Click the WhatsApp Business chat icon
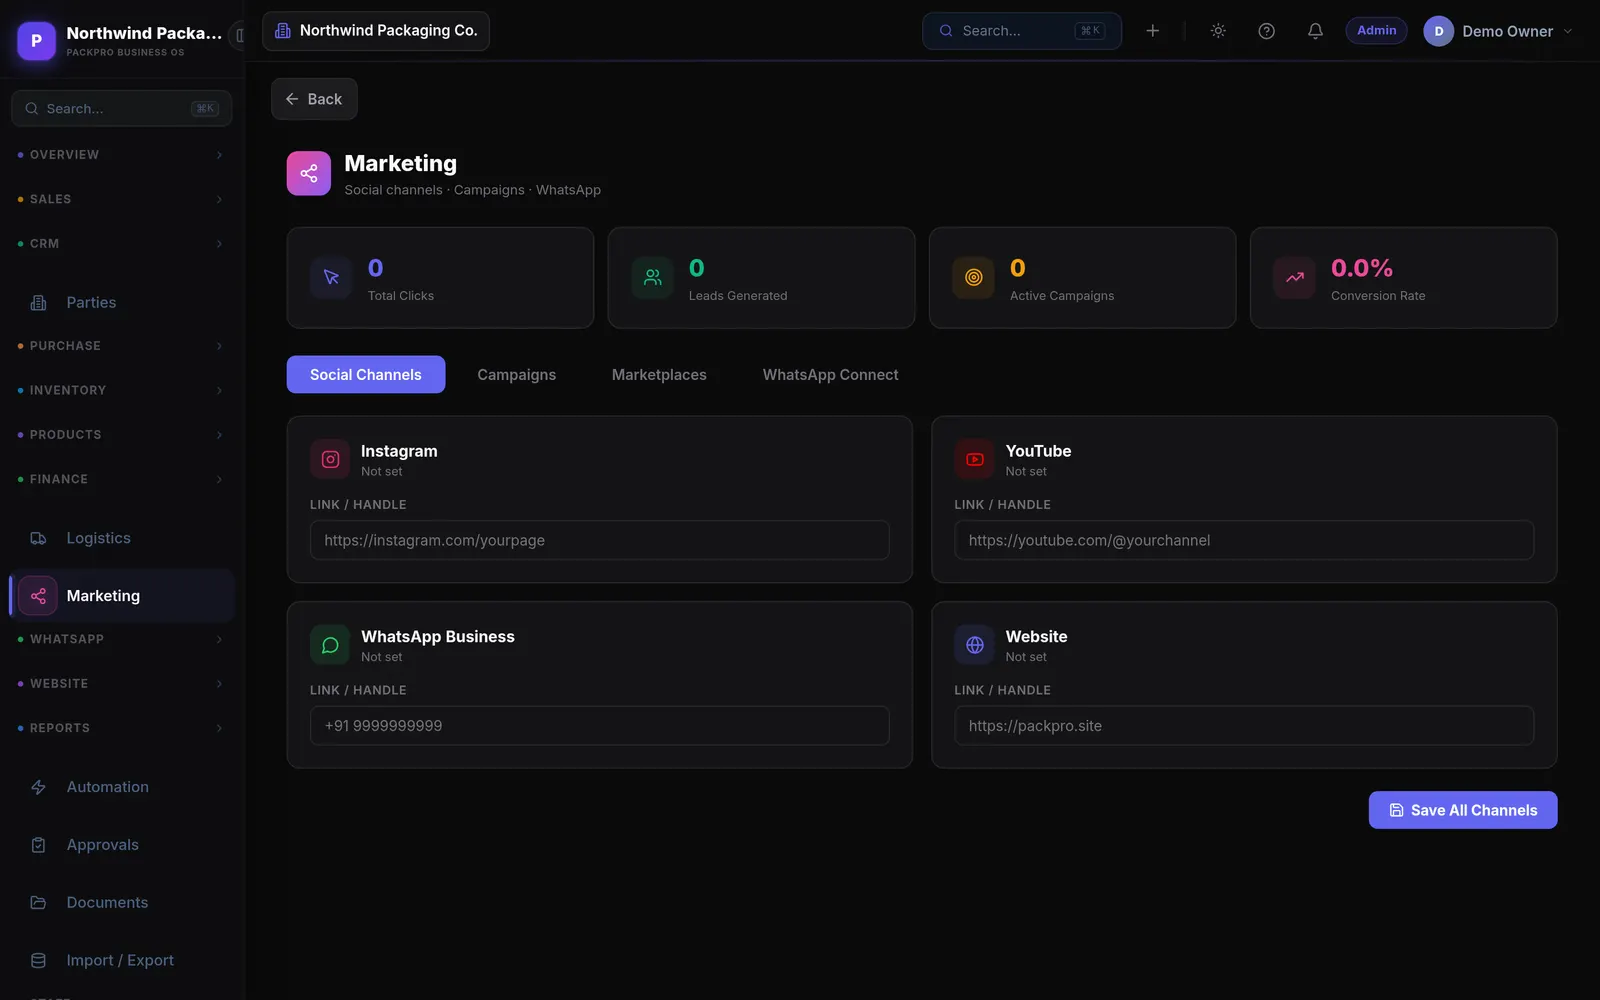 tap(330, 645)
